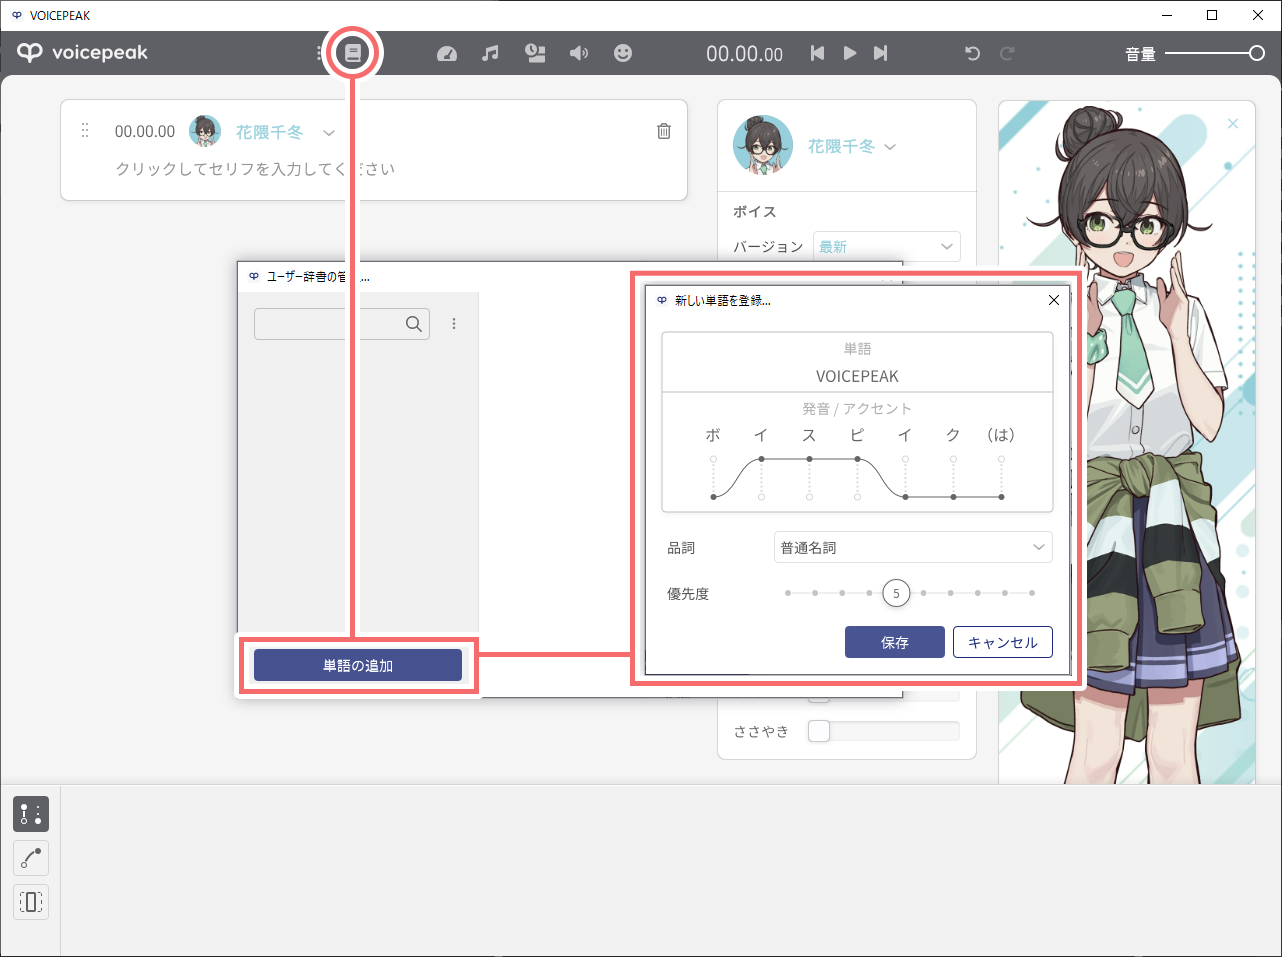The height and width of the screenshot is (957, 1282).
Task: Click the 保存 button
Action: tap(895, 642)
